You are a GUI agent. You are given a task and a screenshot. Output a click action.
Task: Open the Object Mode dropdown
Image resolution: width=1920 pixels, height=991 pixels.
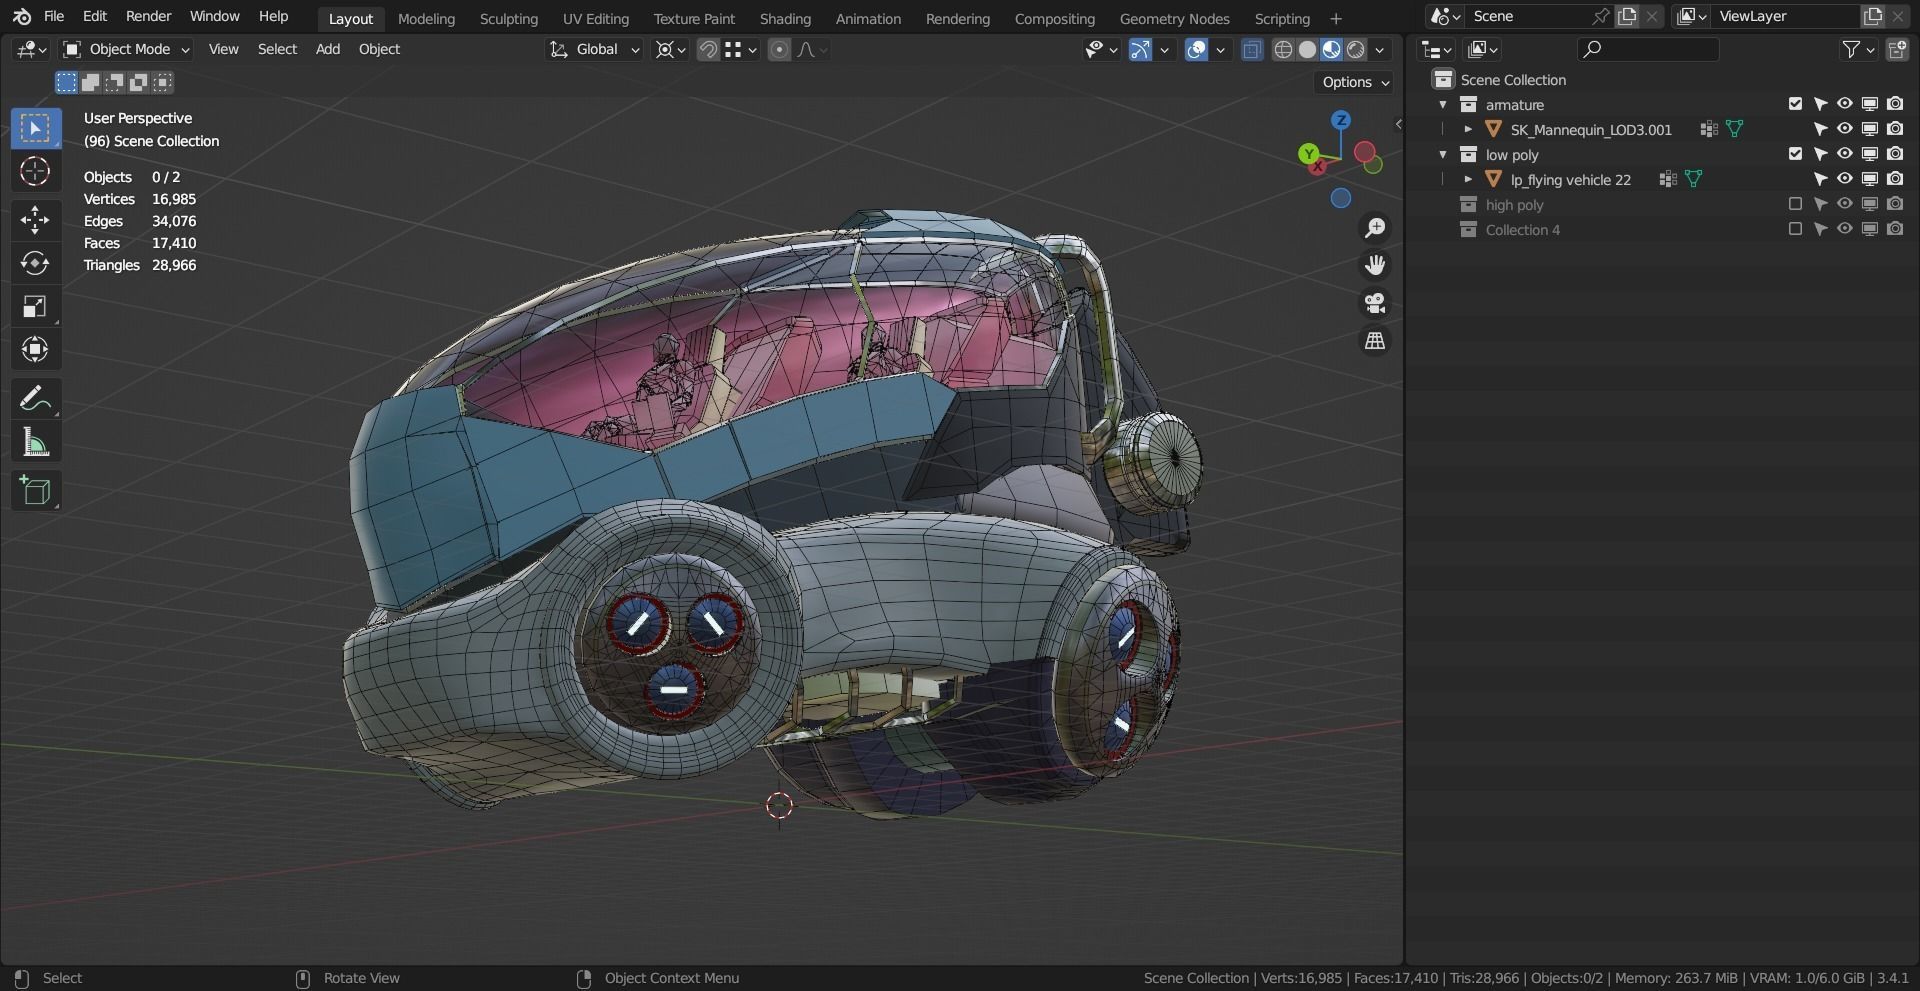pos(125,49)
